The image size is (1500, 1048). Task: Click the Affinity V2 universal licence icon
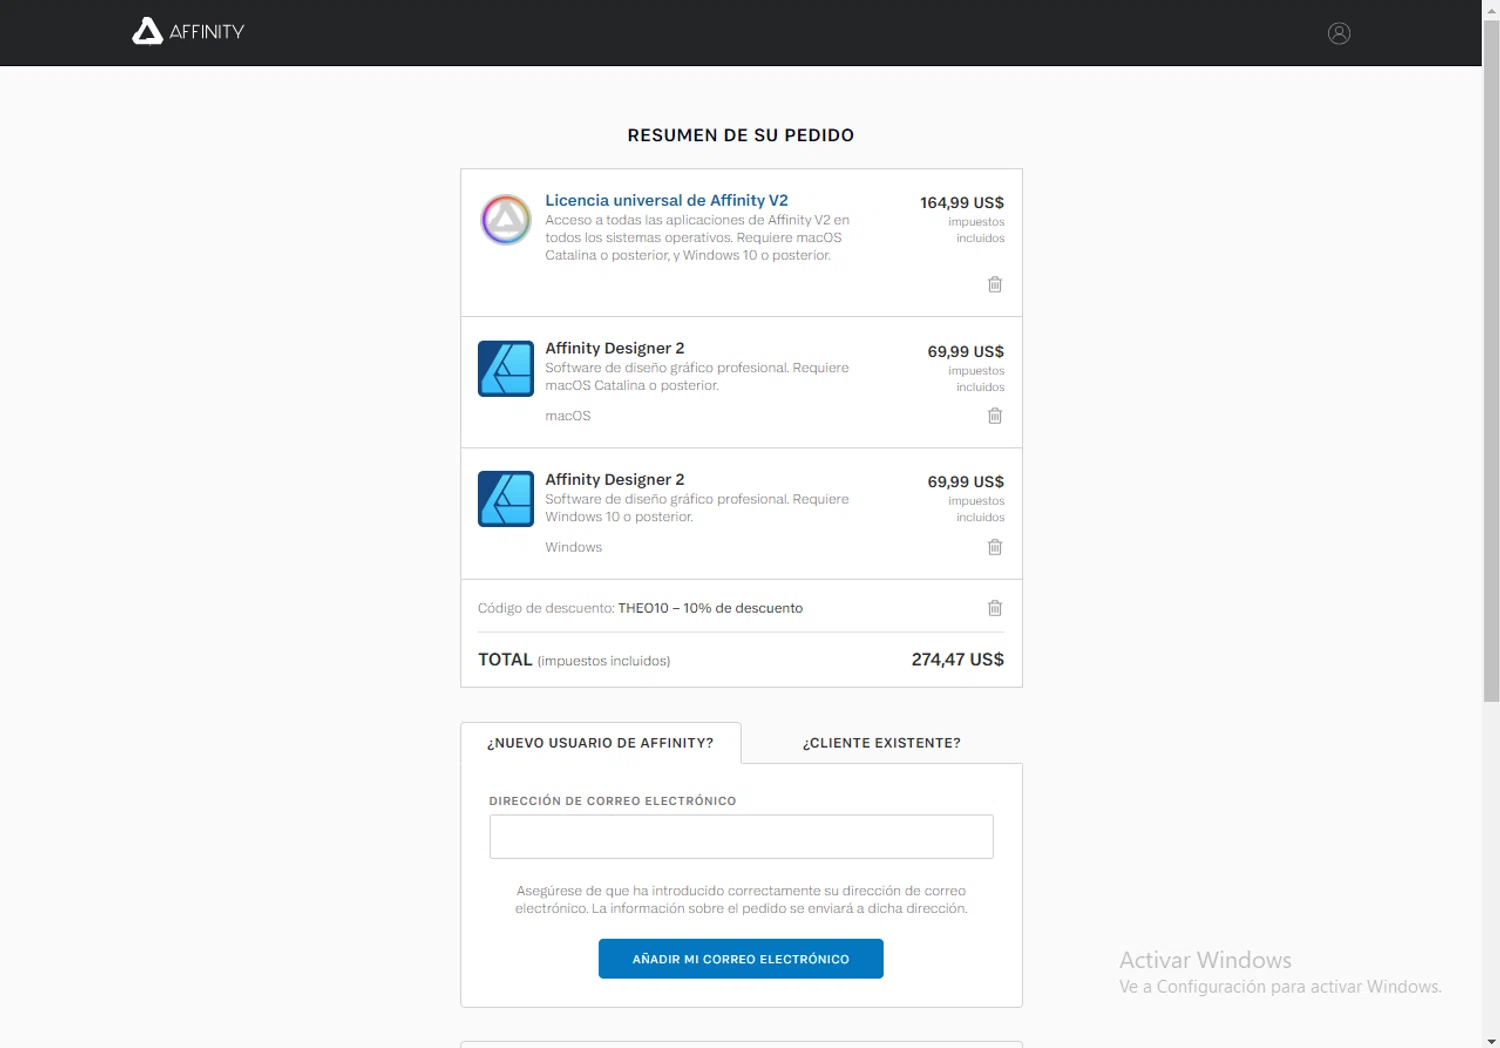click(506, 220)
